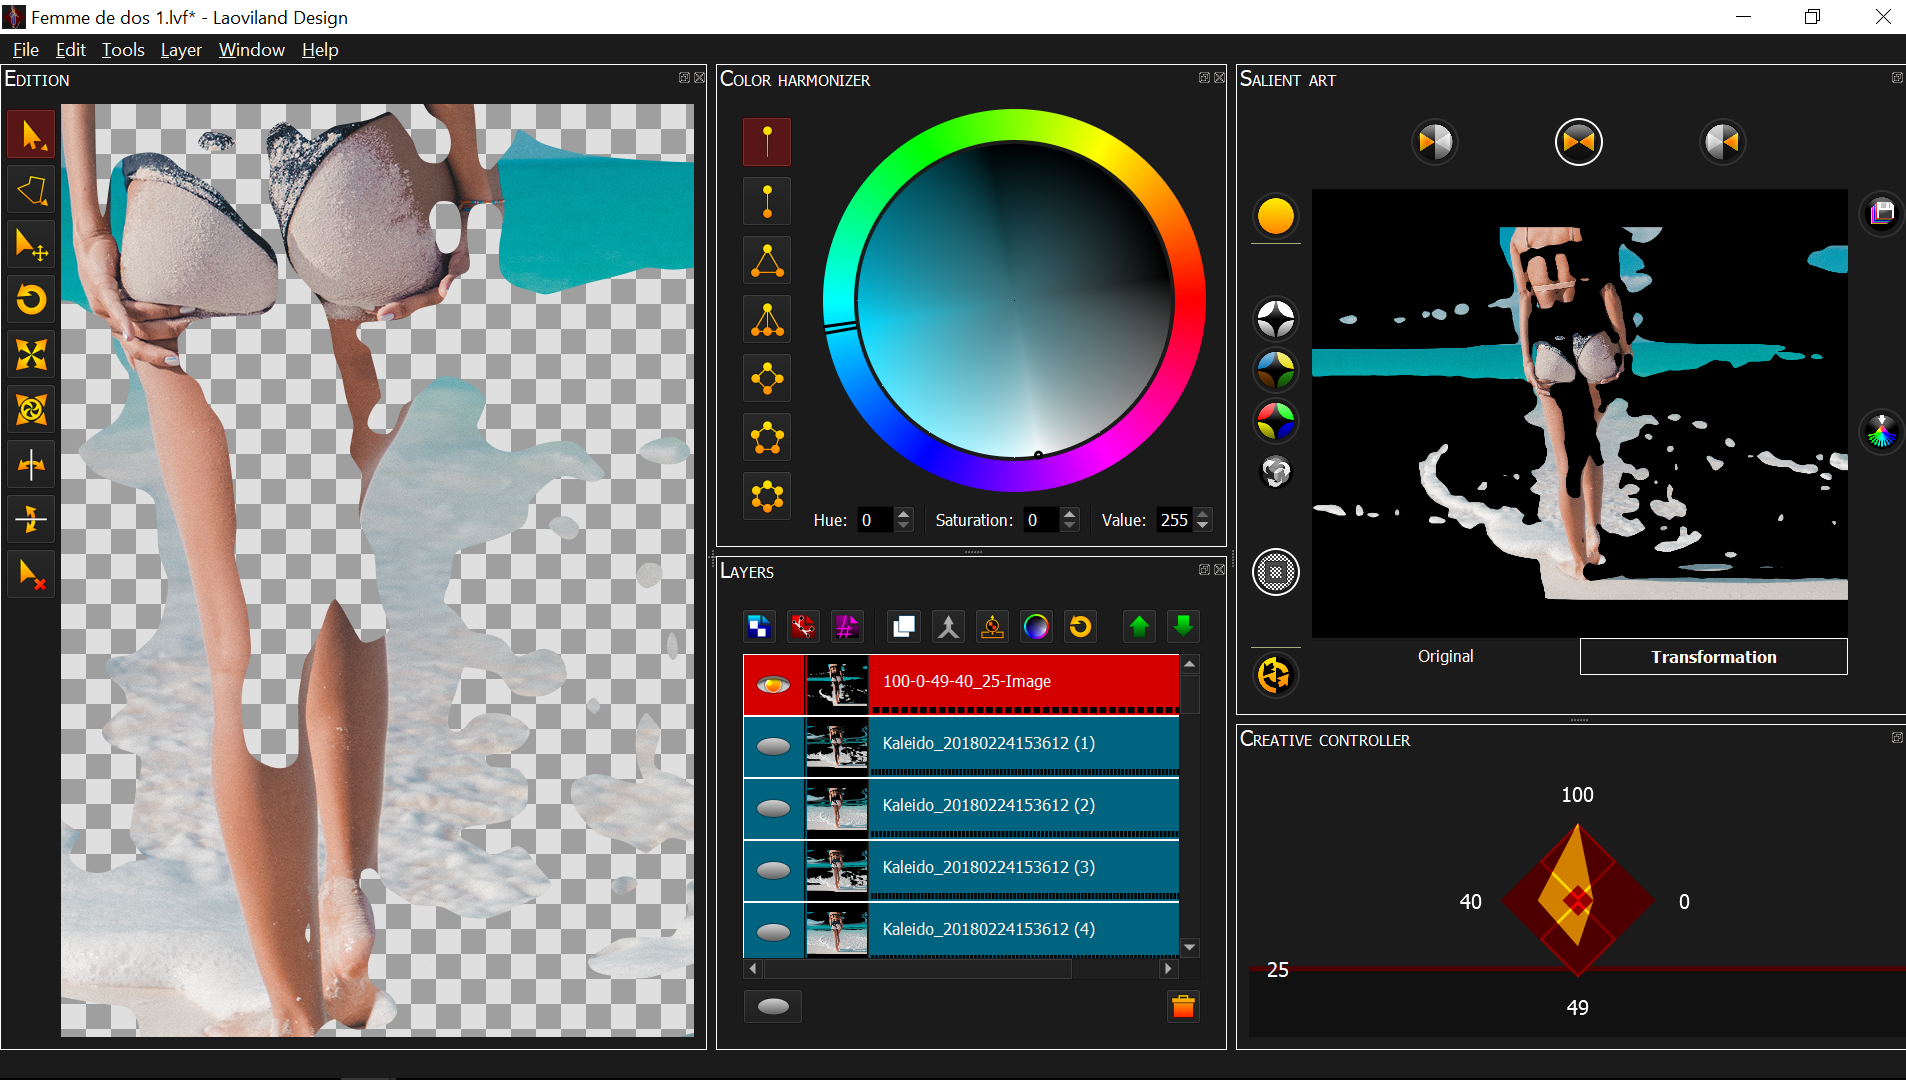This screenshot has height=1080, width=1906.
Task: Click the Hue input field
Action: point(876,520)
